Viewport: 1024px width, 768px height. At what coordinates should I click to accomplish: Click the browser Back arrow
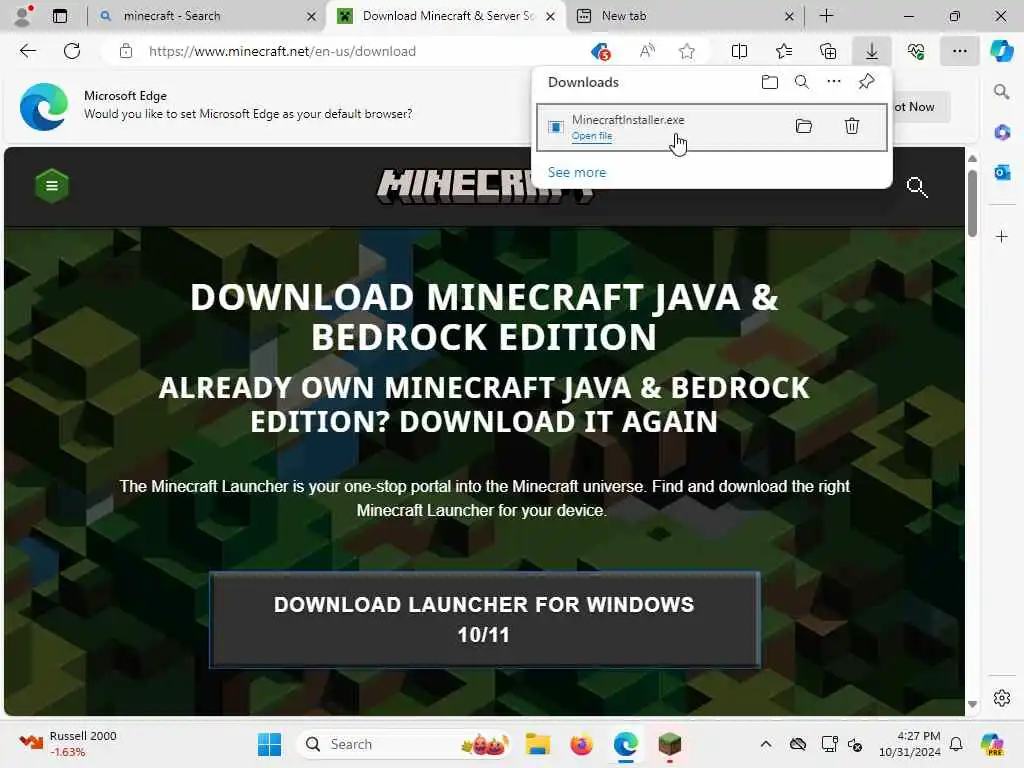27,51
